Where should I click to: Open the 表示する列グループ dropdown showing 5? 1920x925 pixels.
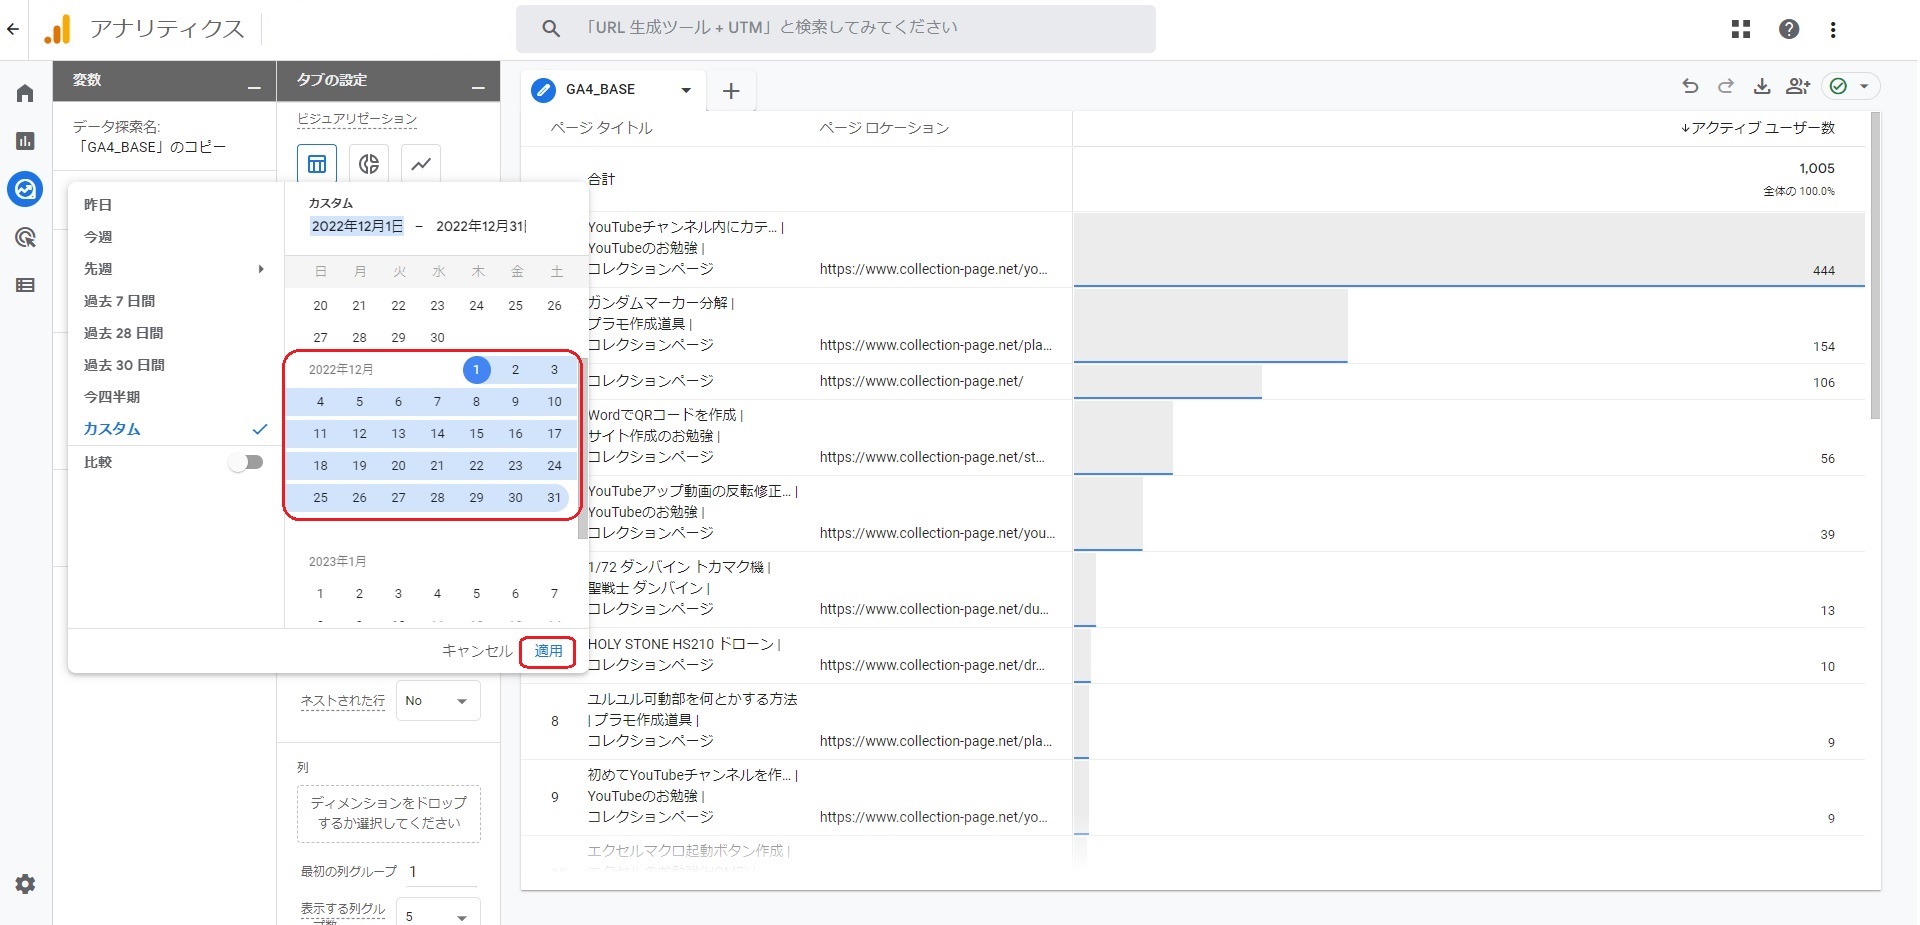pos(438,915)
